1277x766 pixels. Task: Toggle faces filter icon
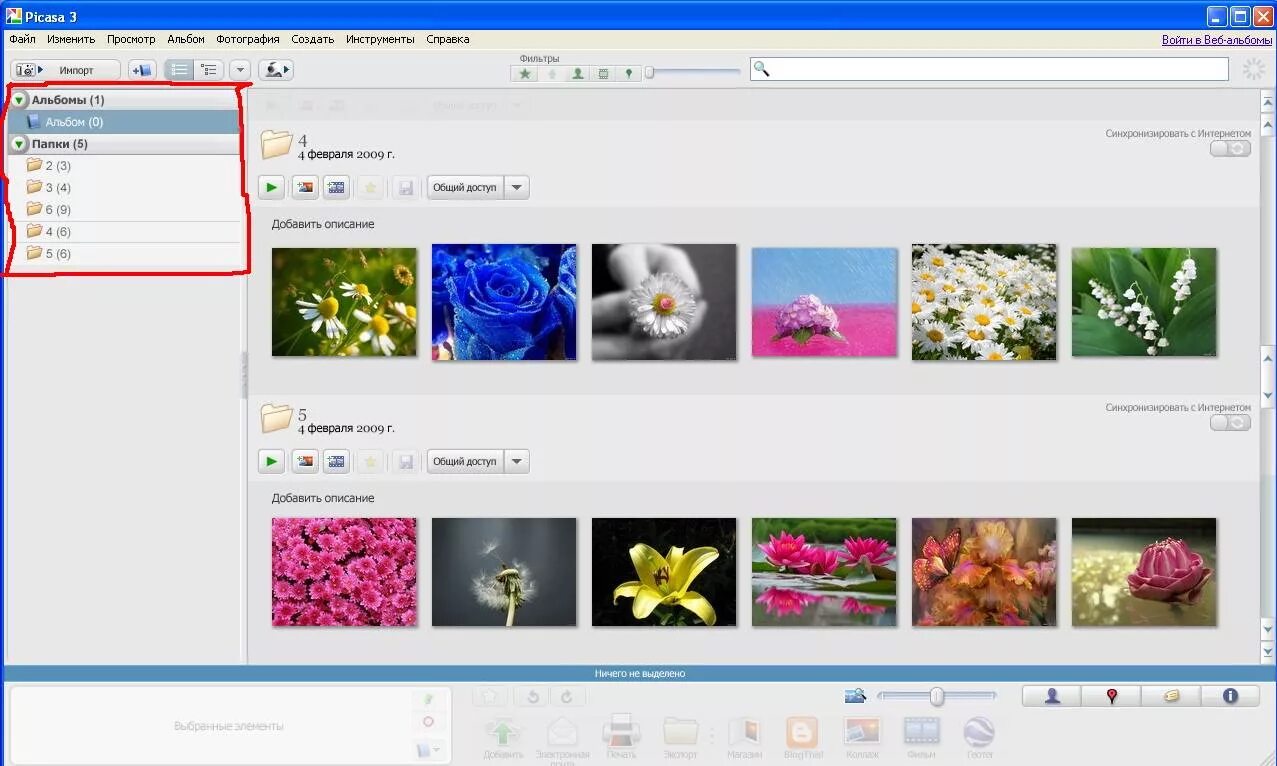pyautogui.click(x=577, y=74)
